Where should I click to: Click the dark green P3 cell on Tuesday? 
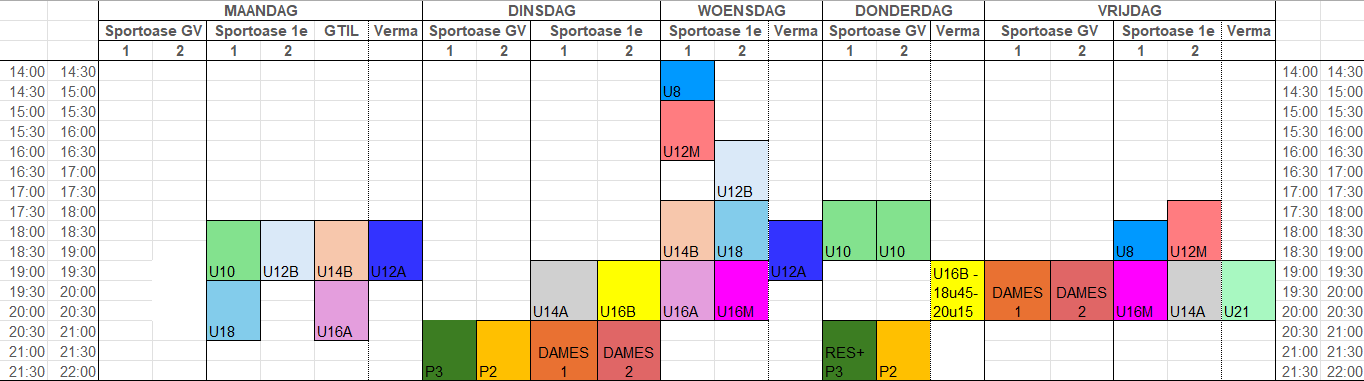(x=449, y=351)
